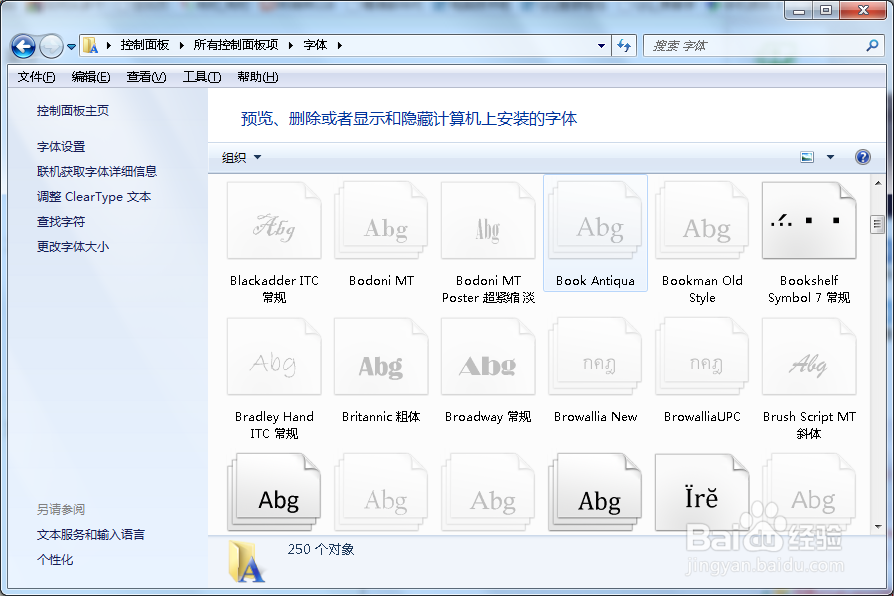
Task: Click the 字体 breadcrumb segment
Action: click(x=315, y=45)
